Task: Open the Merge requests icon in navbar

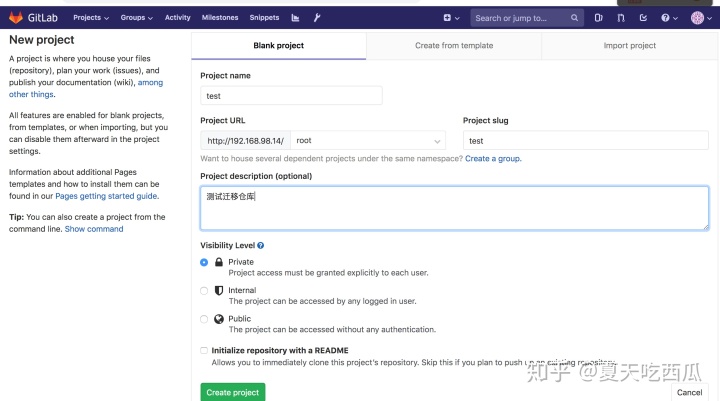Action: 621,18
